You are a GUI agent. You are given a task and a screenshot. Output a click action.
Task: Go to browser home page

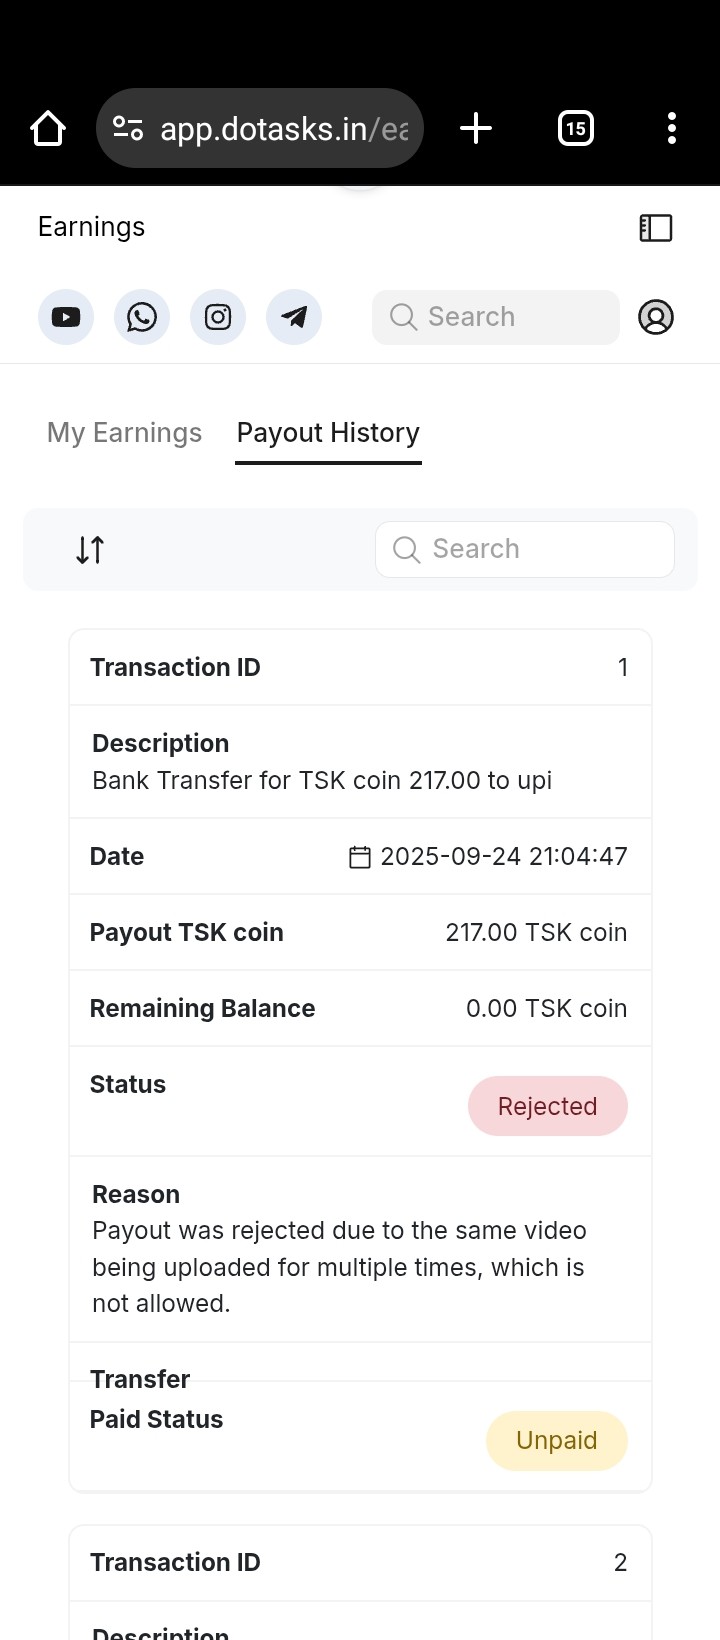pyautogui.click(x=48, y=128)
